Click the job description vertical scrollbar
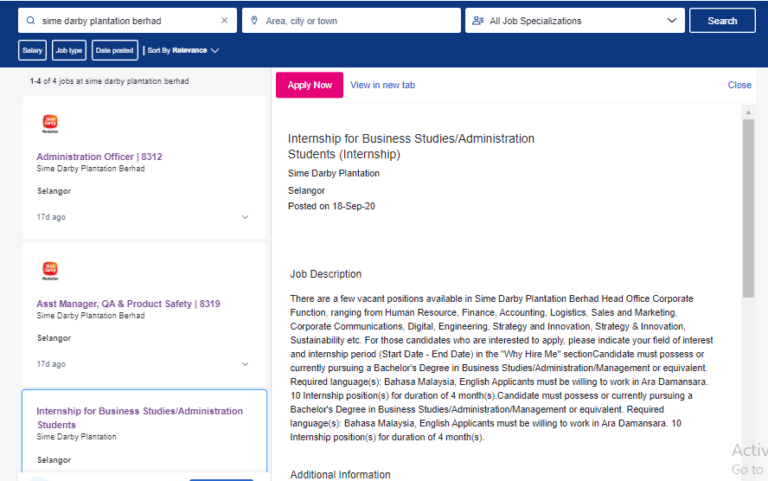Screen dimensions: 768x481 click(x=748, y=210)
